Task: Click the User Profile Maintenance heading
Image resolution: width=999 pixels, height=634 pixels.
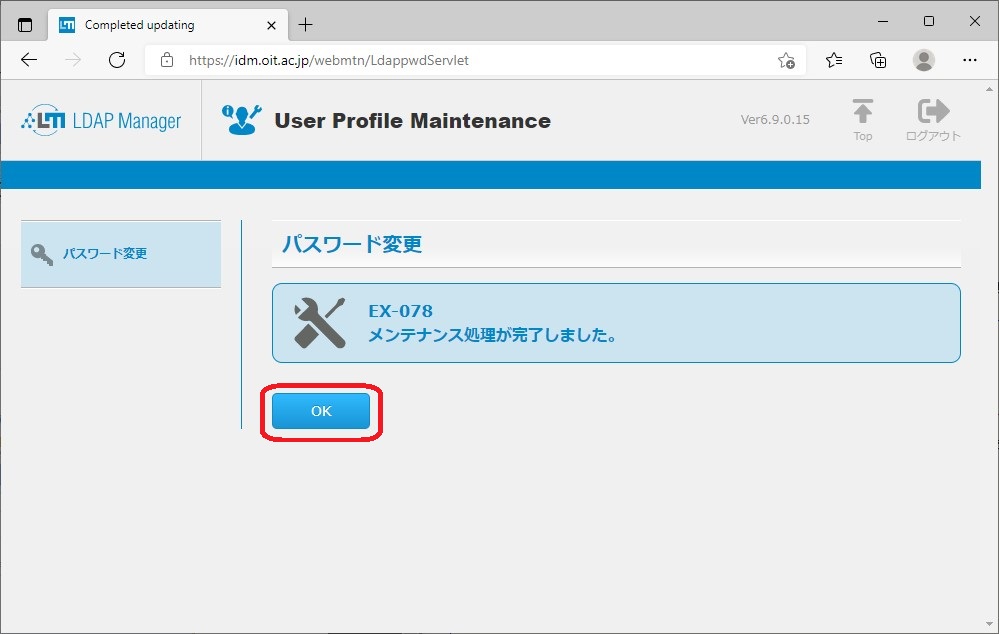Action: pos(412,120)
